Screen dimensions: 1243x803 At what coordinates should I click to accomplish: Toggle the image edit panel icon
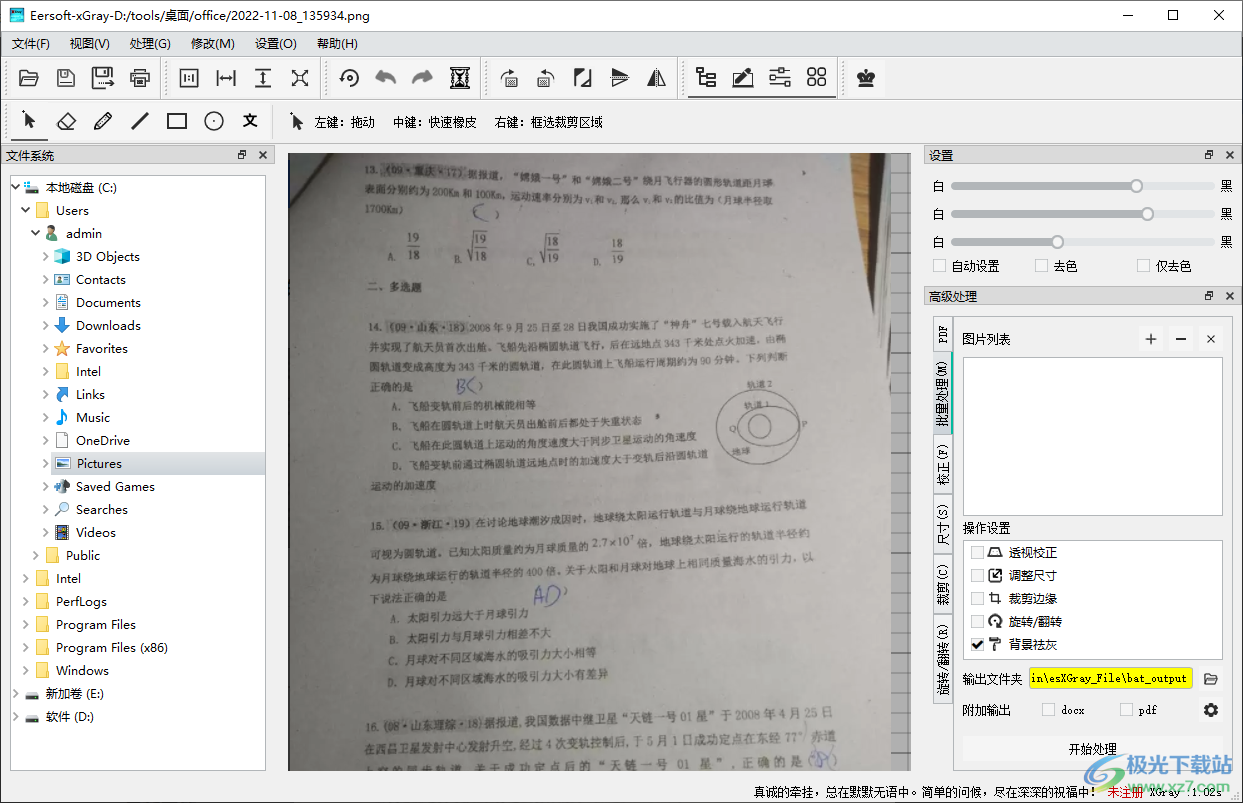point(743,78)
